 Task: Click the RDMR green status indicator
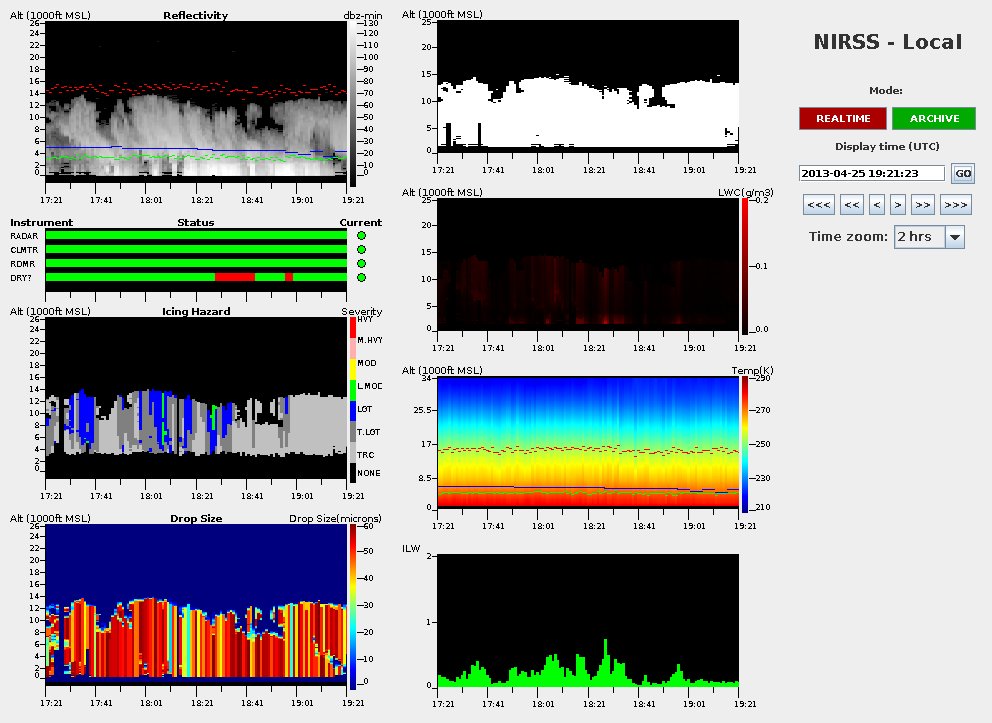pos(361,264)
